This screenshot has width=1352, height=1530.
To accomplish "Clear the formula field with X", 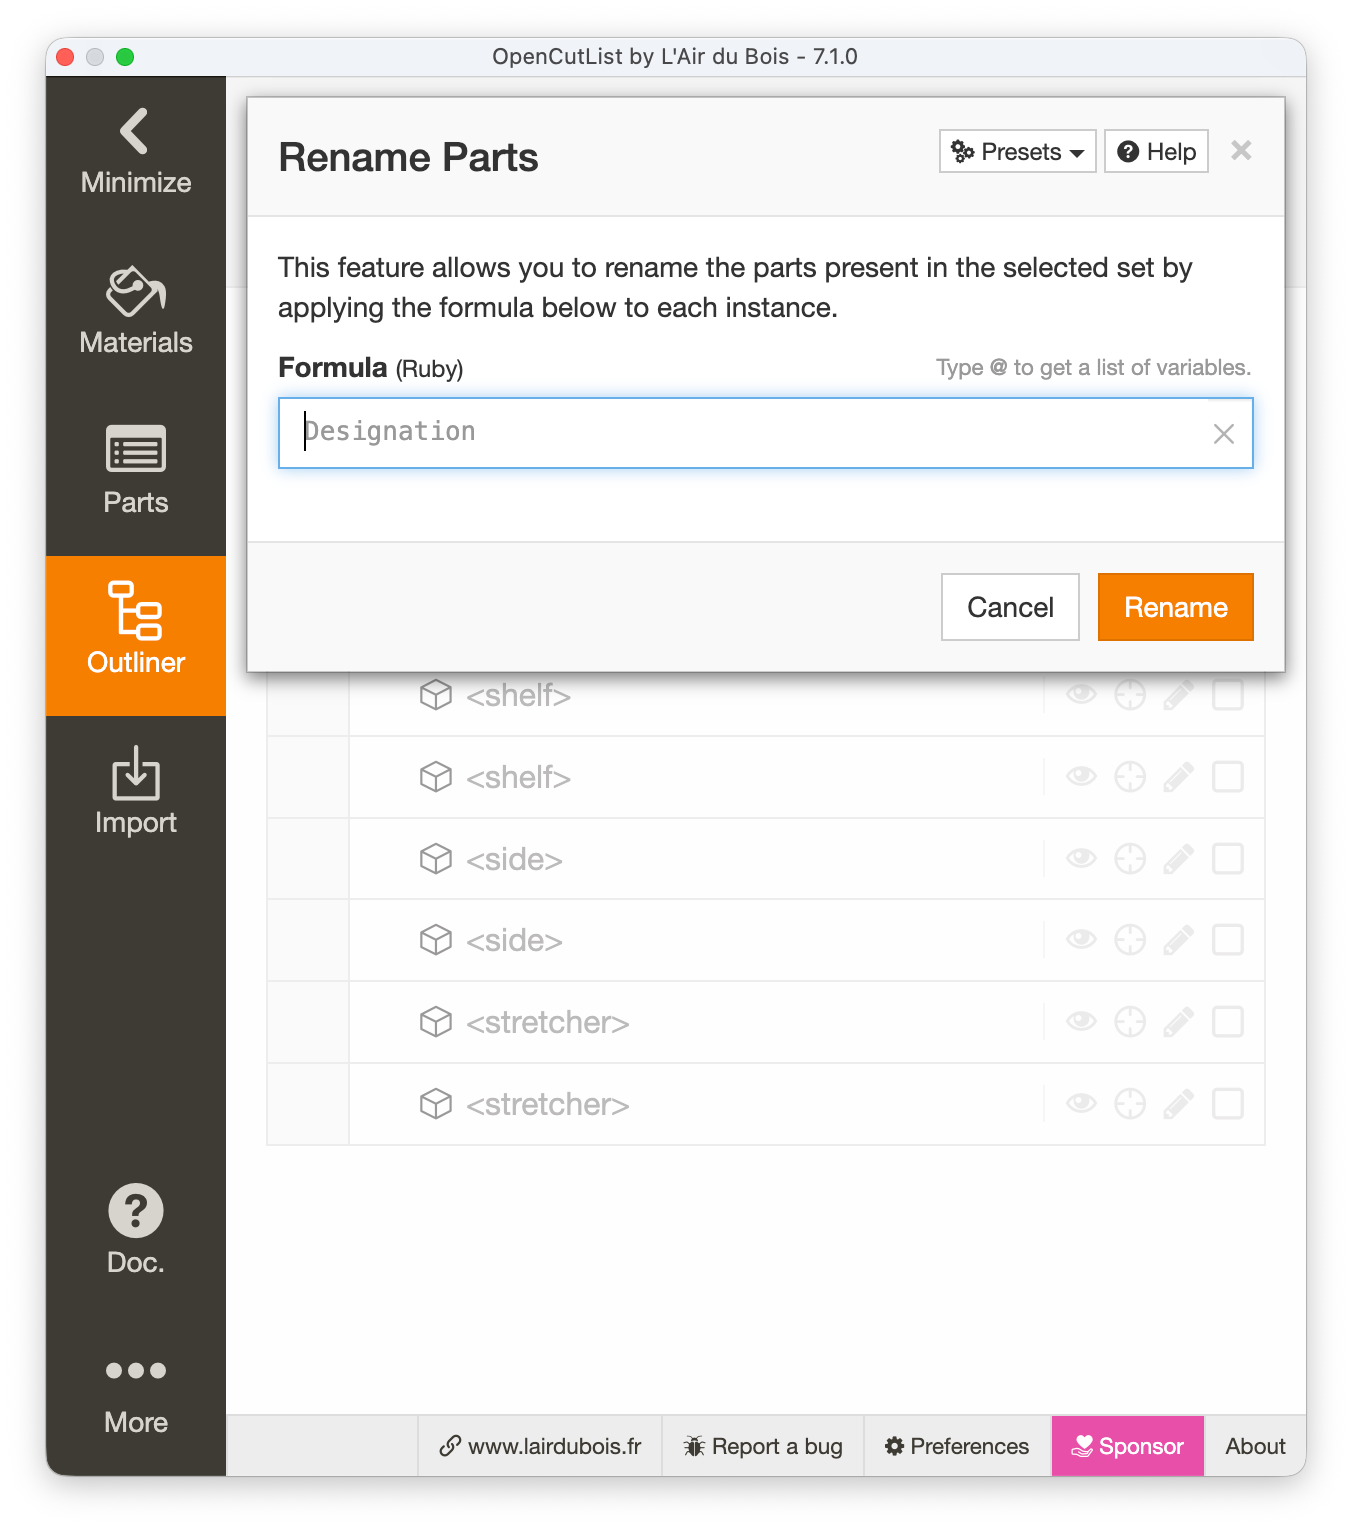I will [1223, 434].
